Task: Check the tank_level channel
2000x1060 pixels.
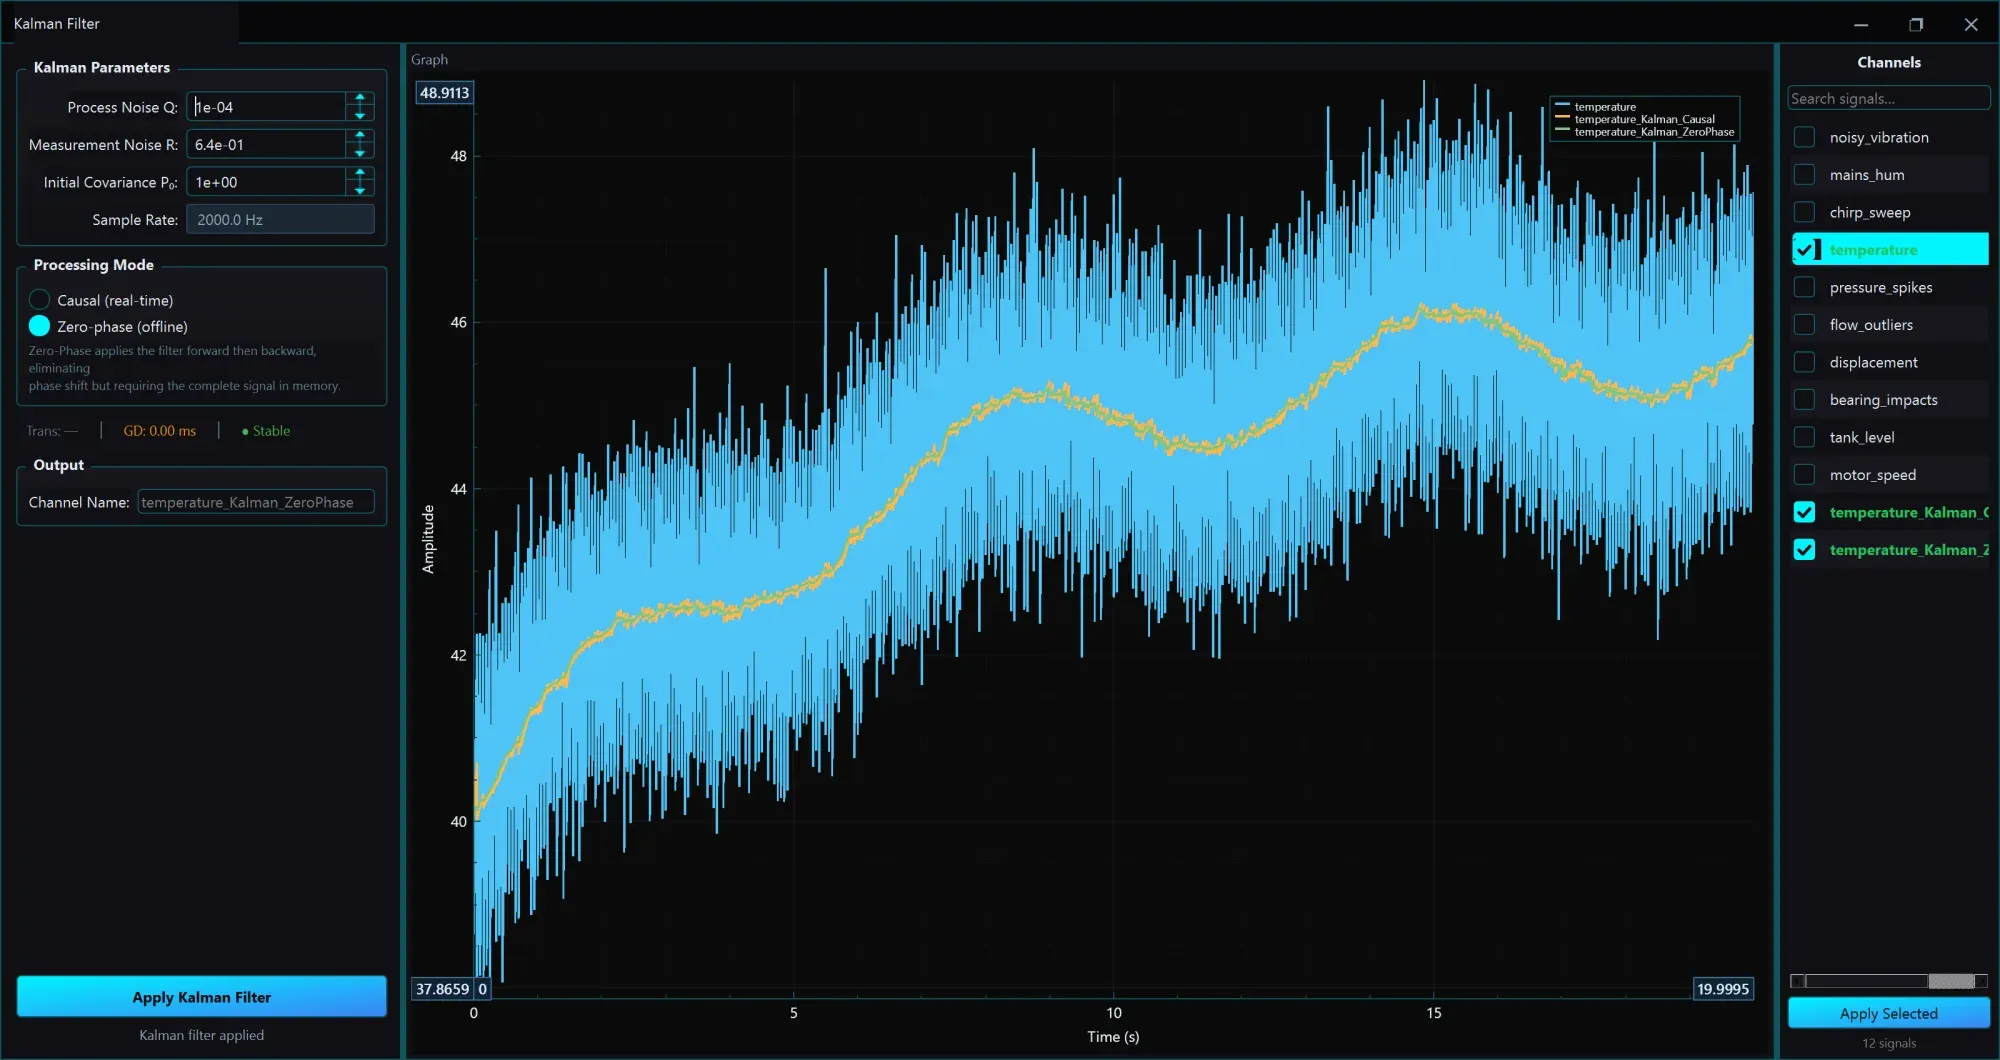Action: [1804, 437]
